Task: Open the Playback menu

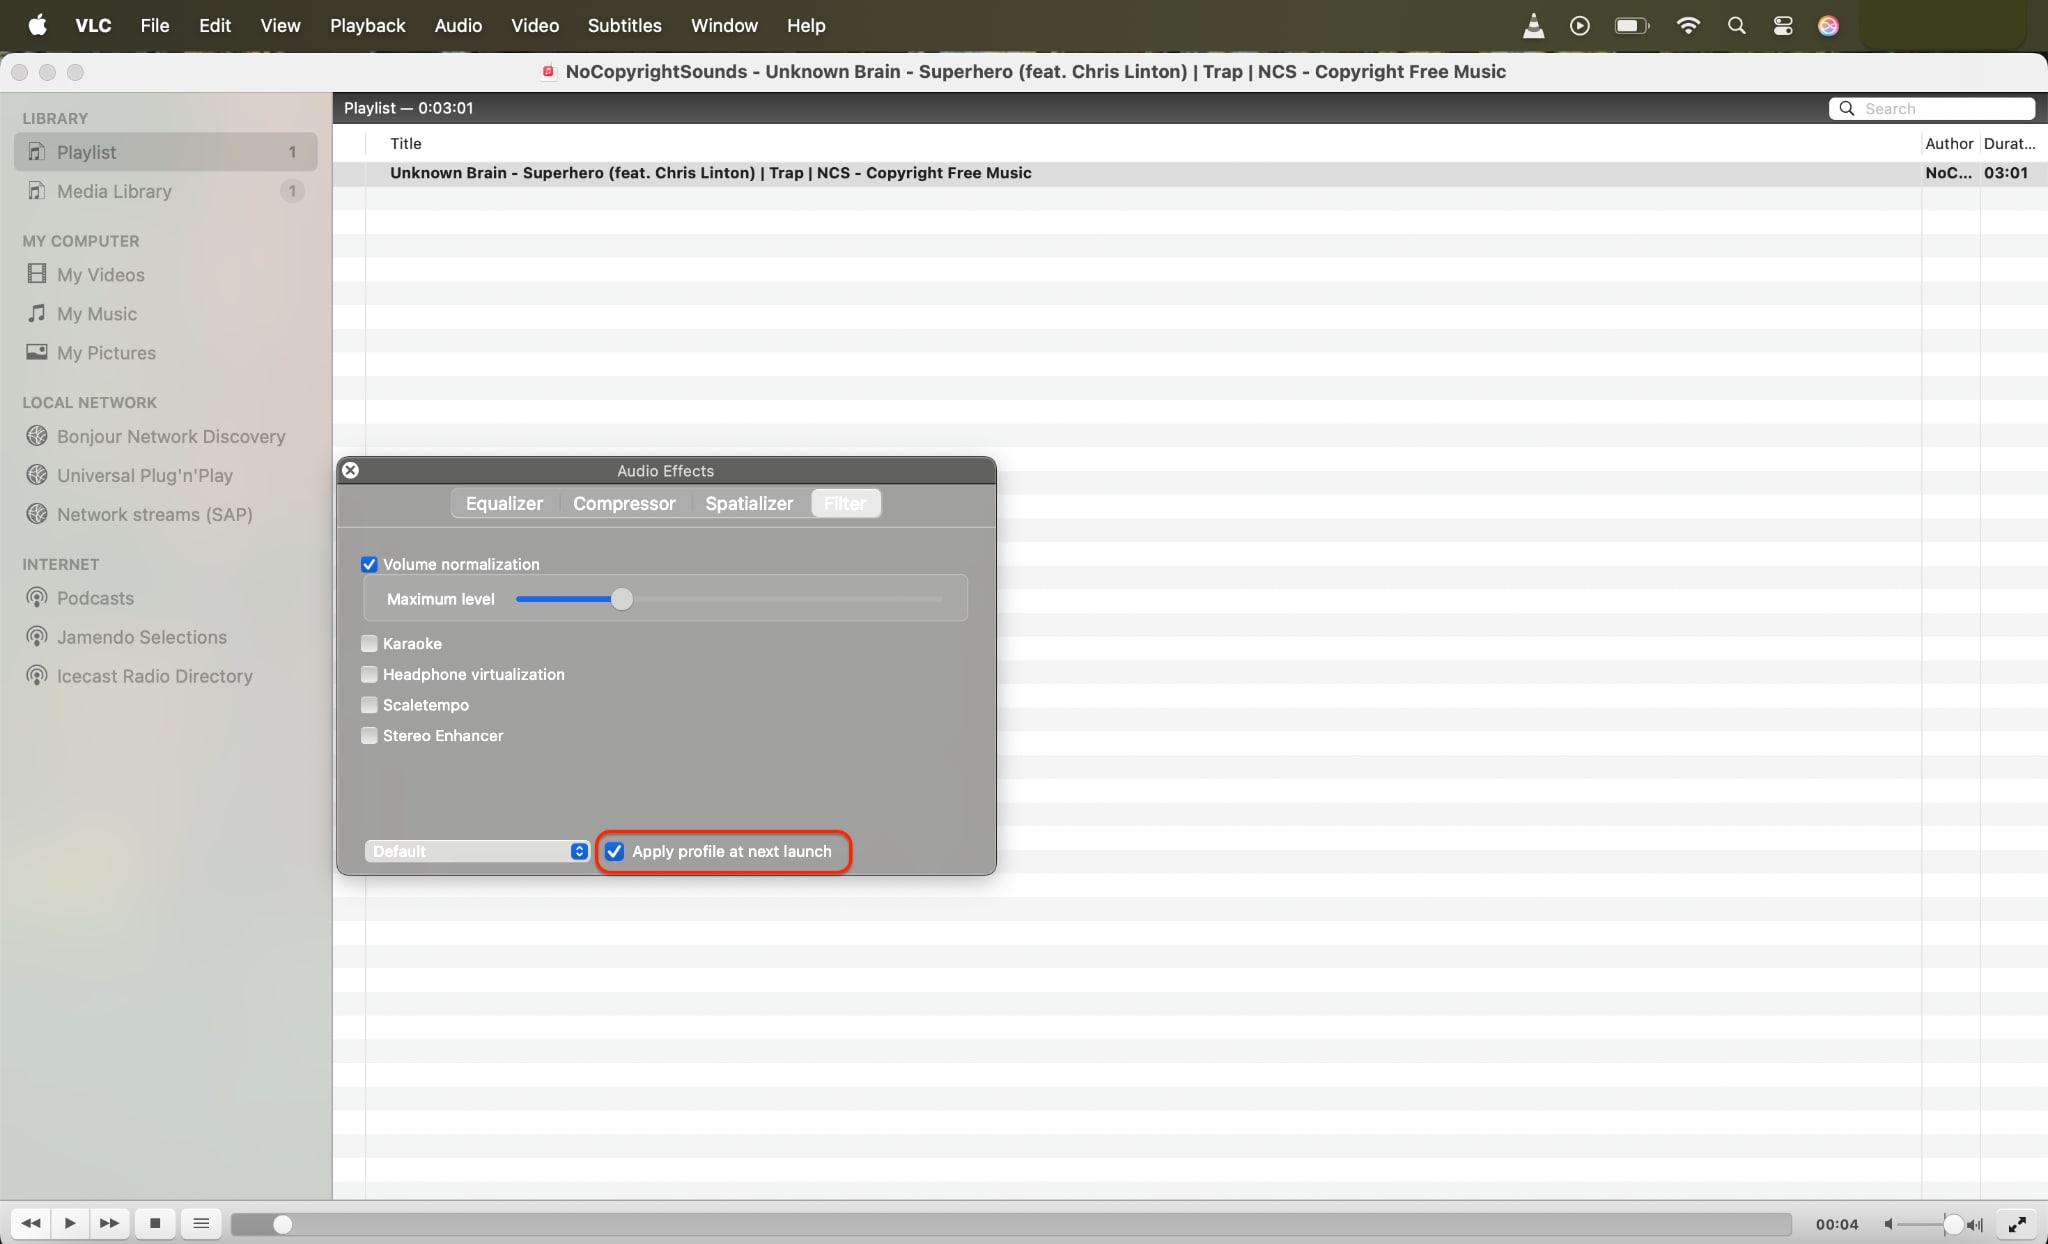Action: (x=367, y=25)
